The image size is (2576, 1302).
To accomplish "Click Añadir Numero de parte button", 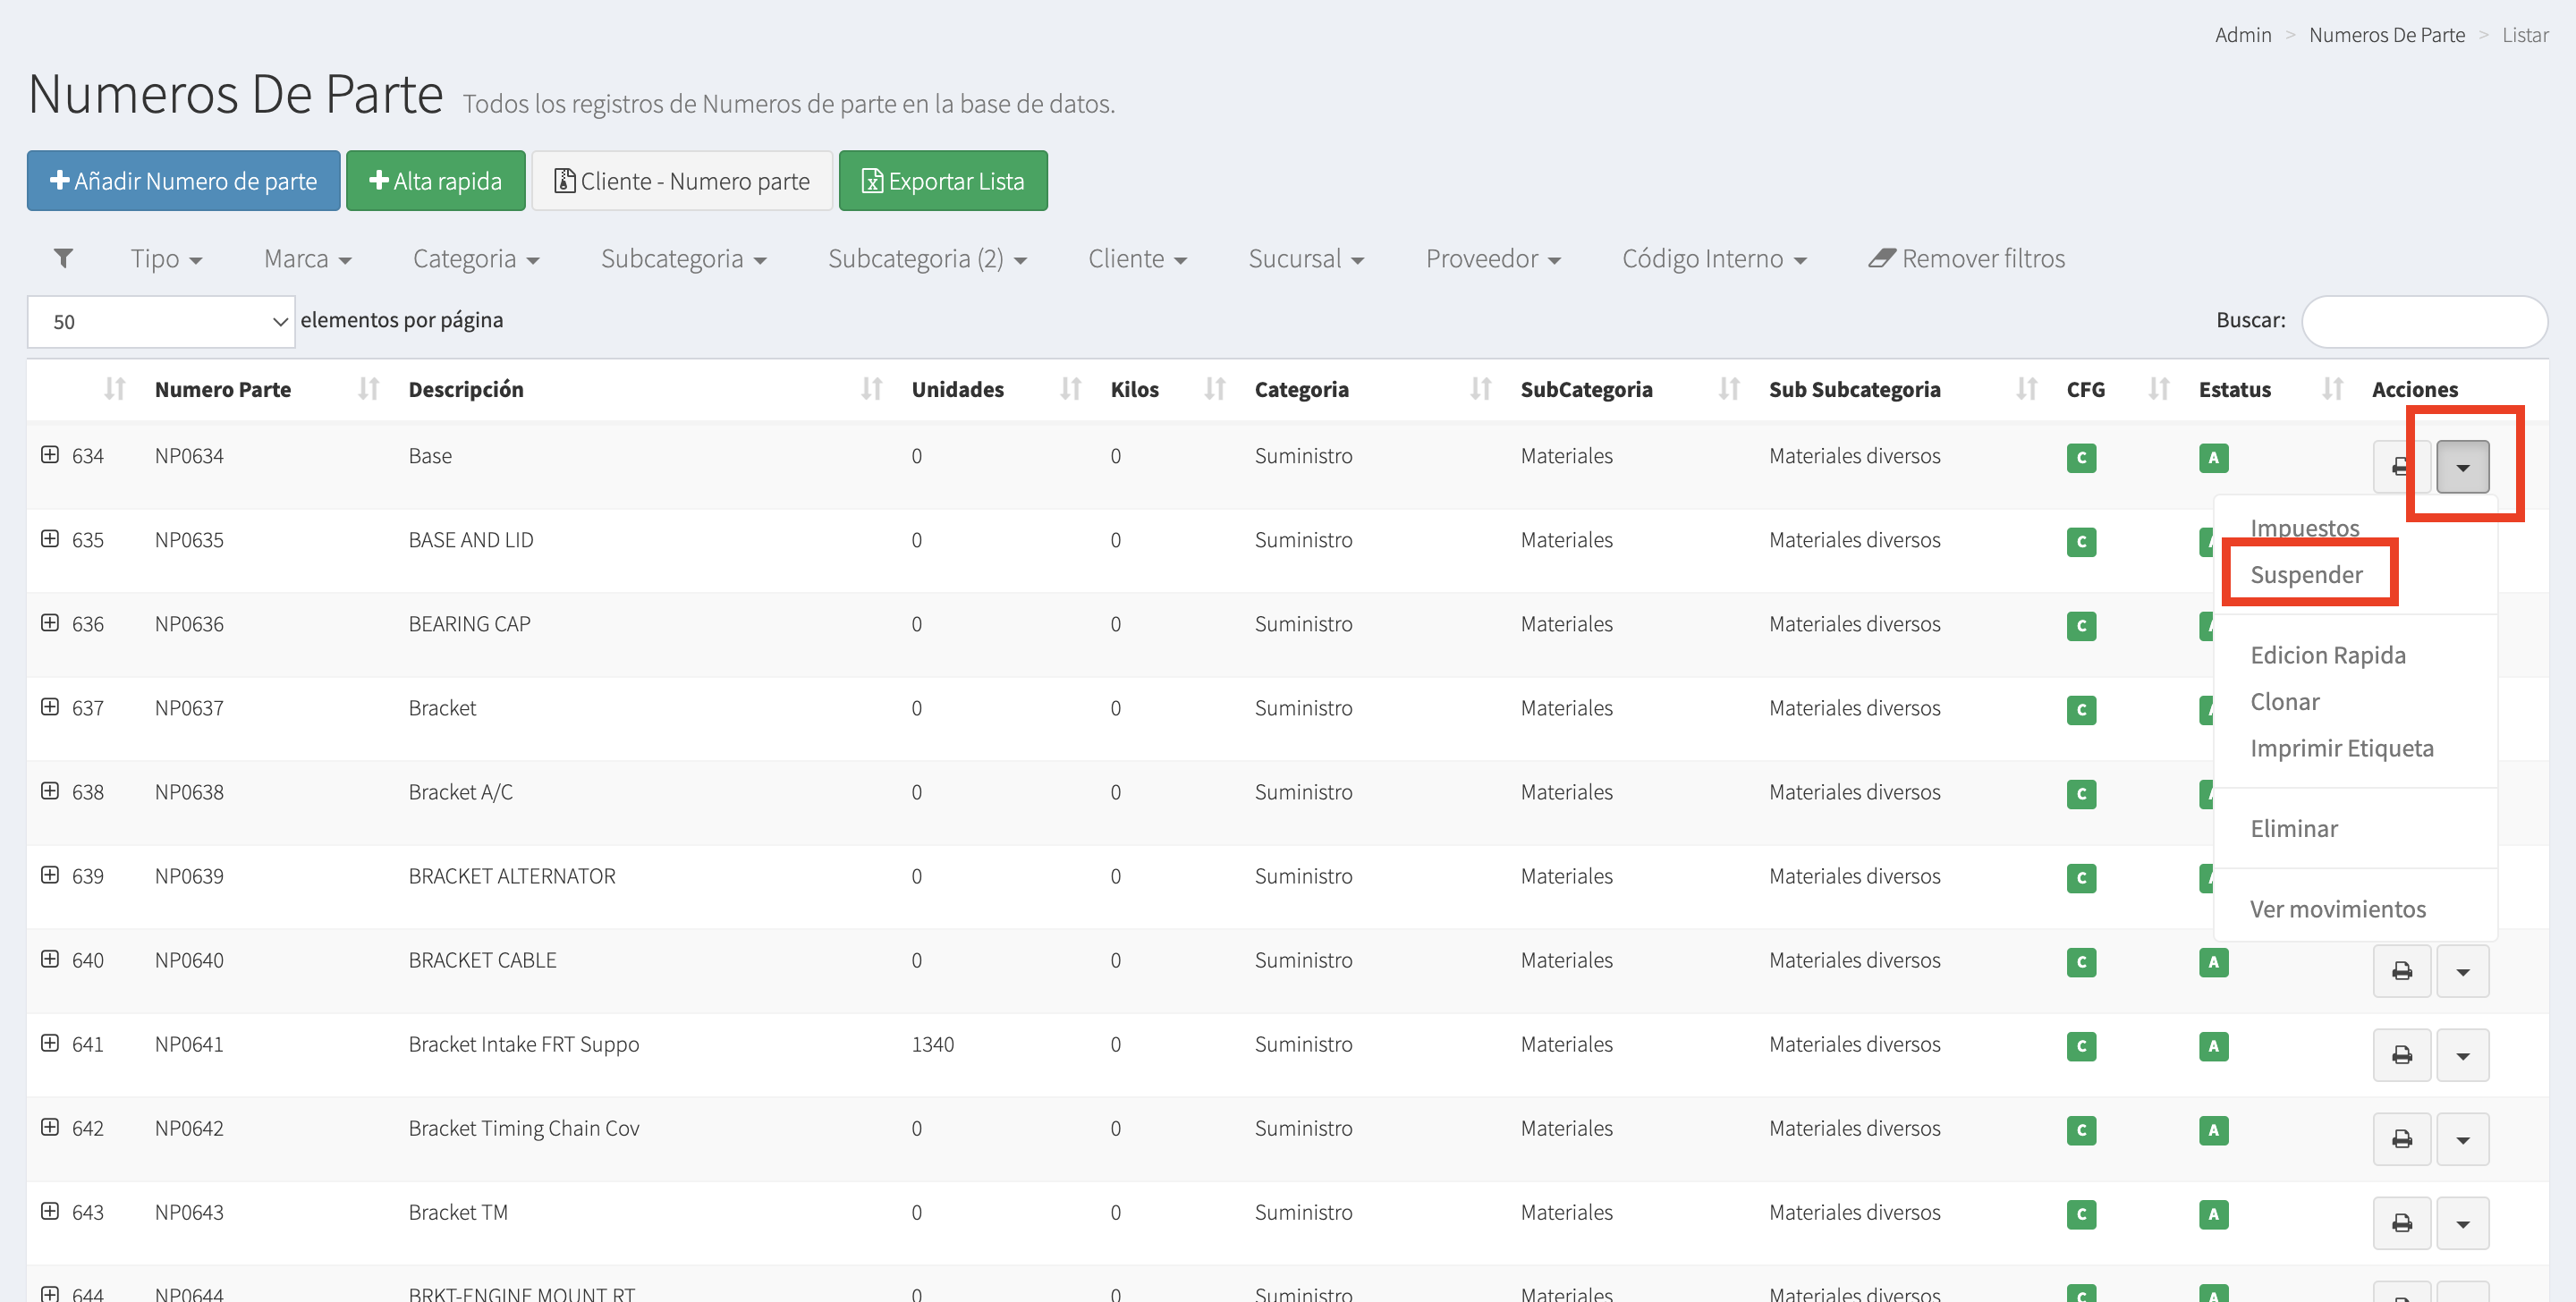I will 184,181.
